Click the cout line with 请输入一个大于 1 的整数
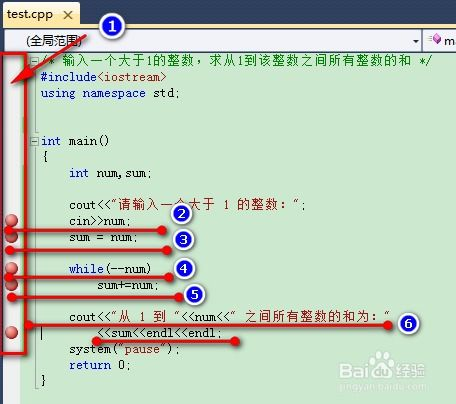 coord(187,204)
